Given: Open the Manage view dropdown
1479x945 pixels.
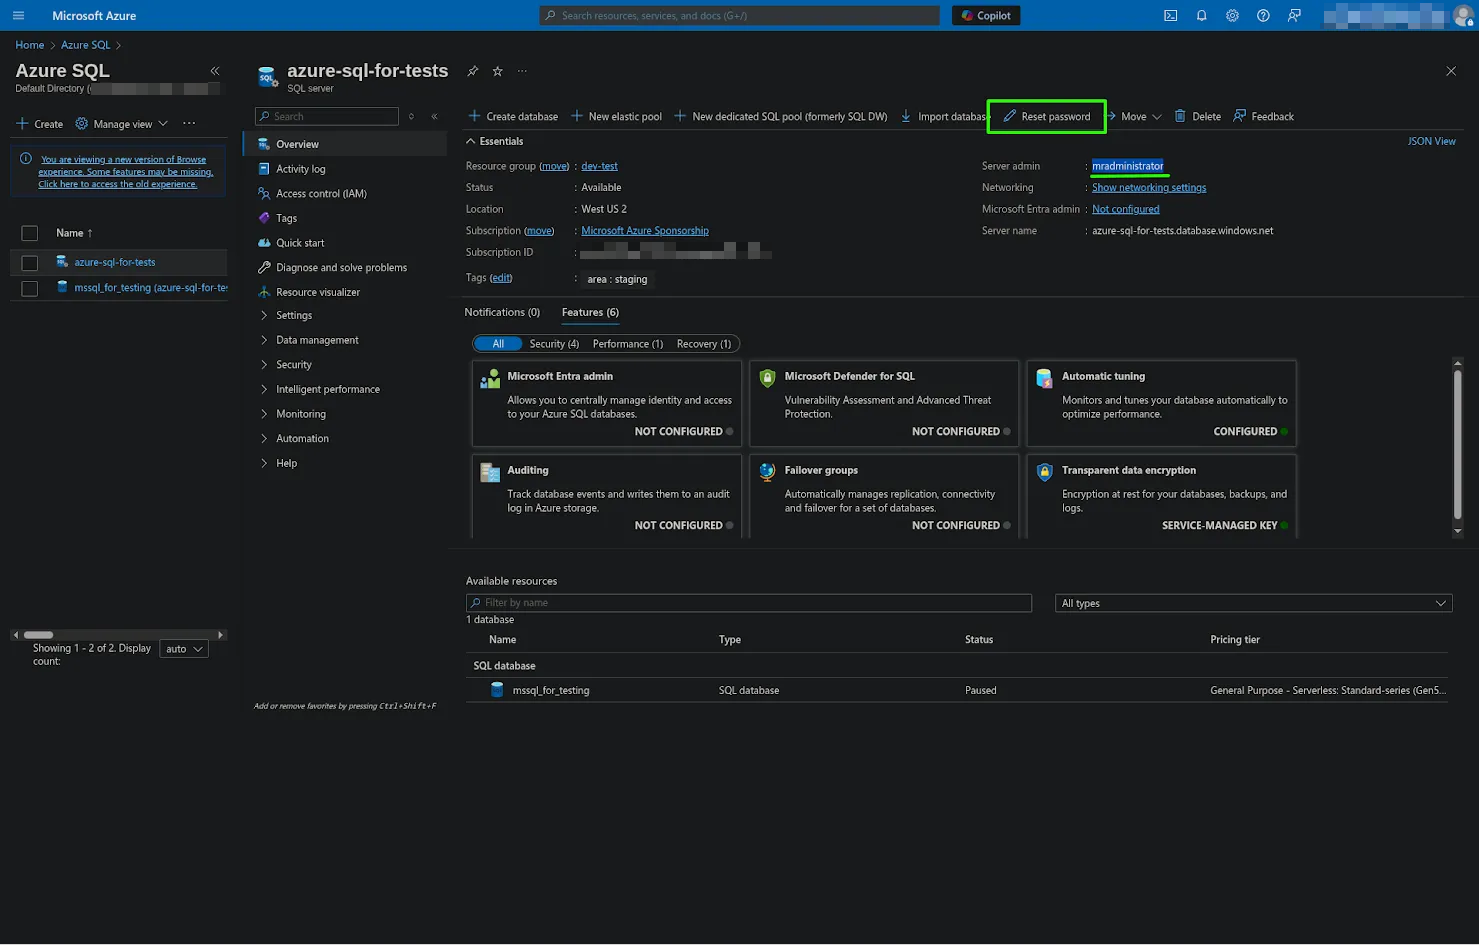Looking at the screenshot, I should (x=122, y=124).
